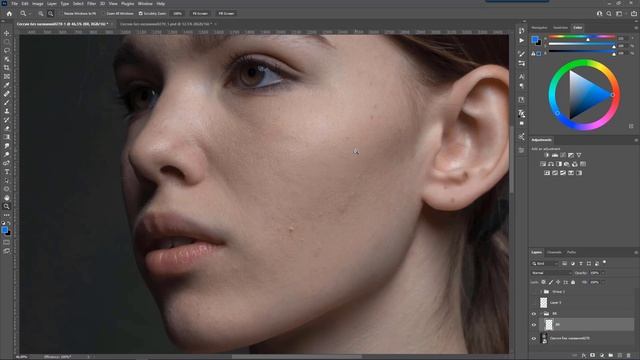
Task: Choose the zoom in magnifier option
Action: pyautogui.click(x=41, y=13)
